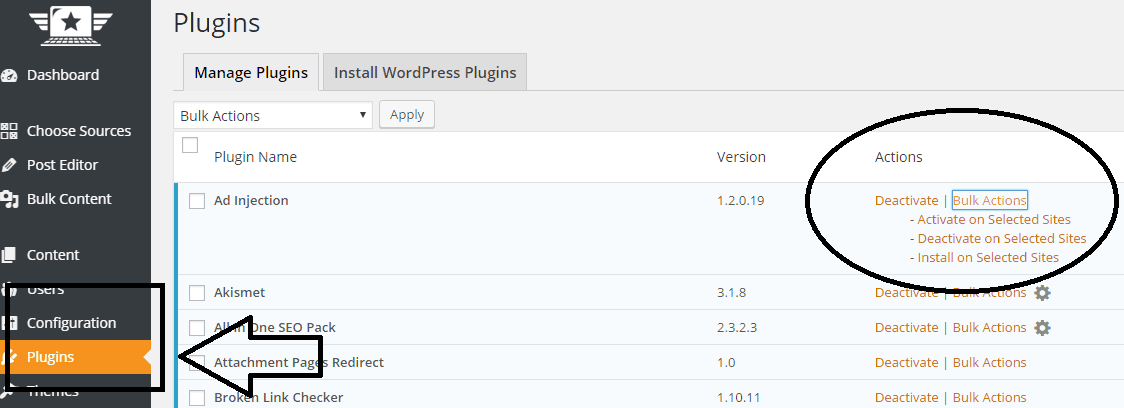Open Configuration in the sidebar
Image resolution: width=1124 pixels, height=408 pixels.
point(71,323)
